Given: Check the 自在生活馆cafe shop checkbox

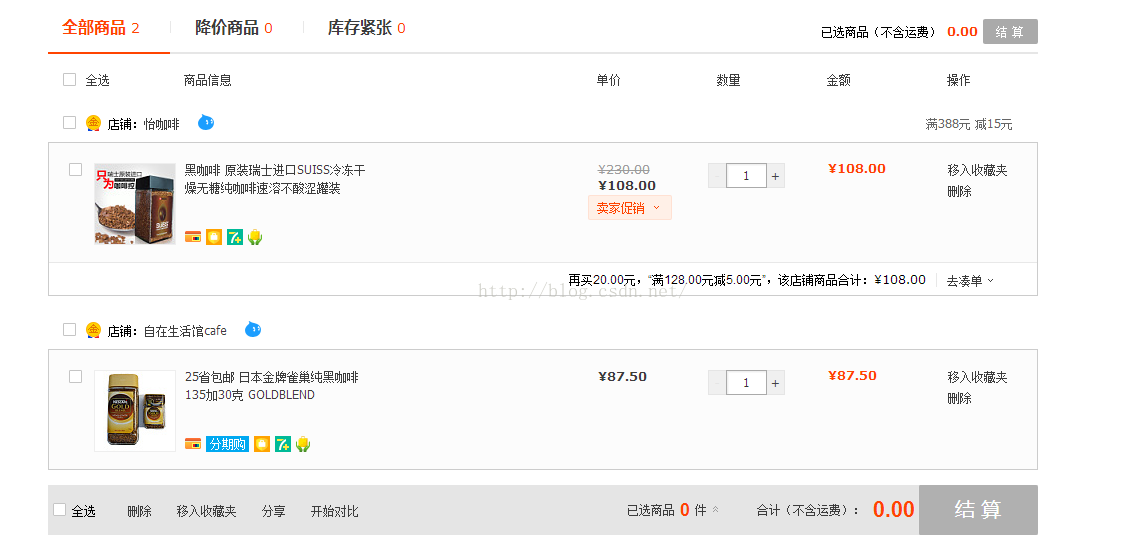Looking at the screenshot, I should click(70, 329).
